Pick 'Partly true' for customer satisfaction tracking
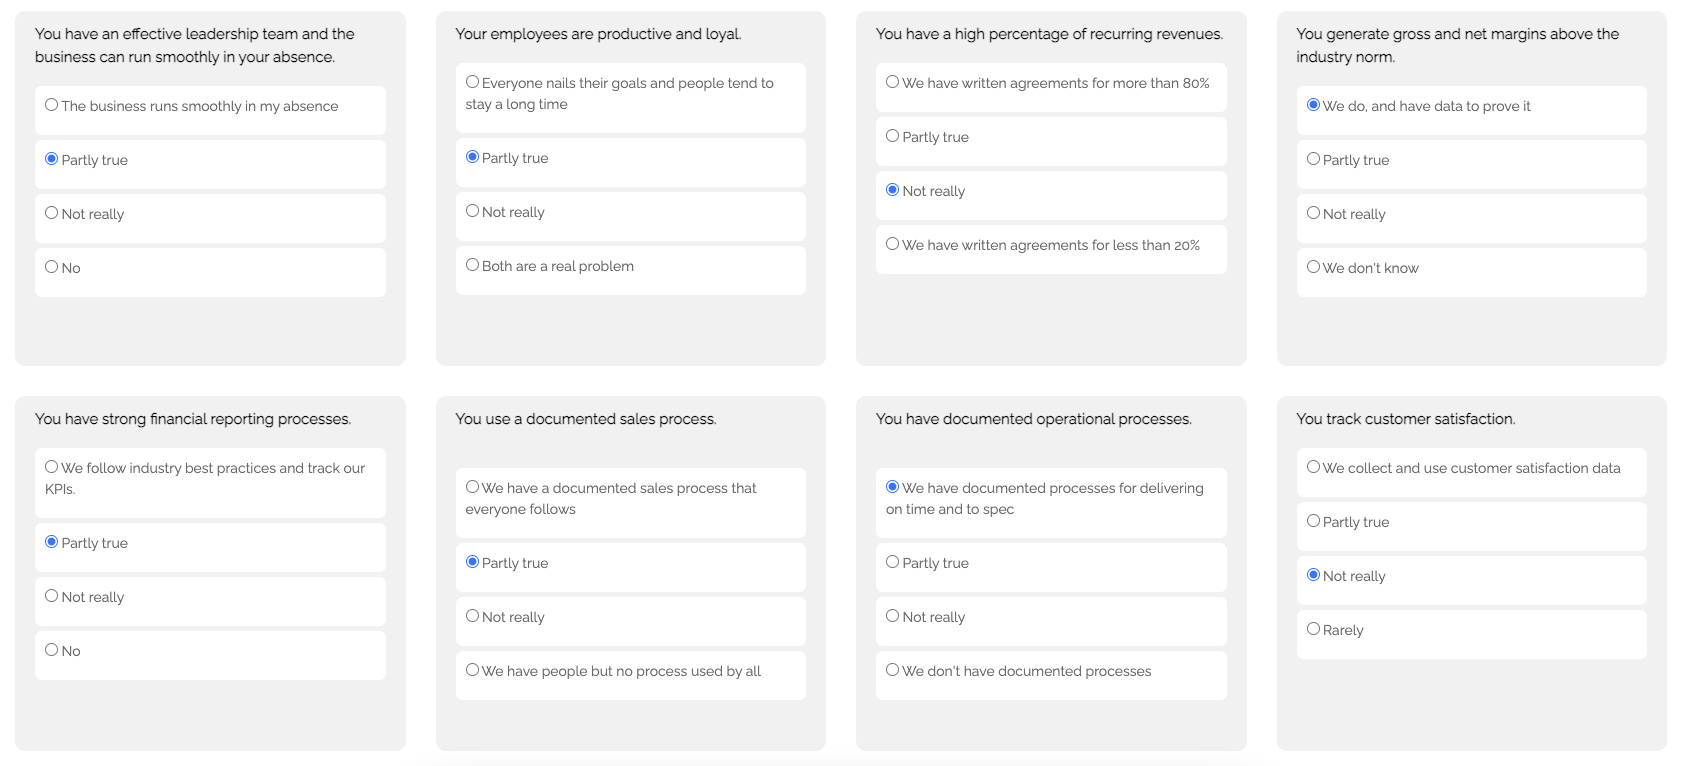This screenshot has width=1689, height=766. 1314,521
